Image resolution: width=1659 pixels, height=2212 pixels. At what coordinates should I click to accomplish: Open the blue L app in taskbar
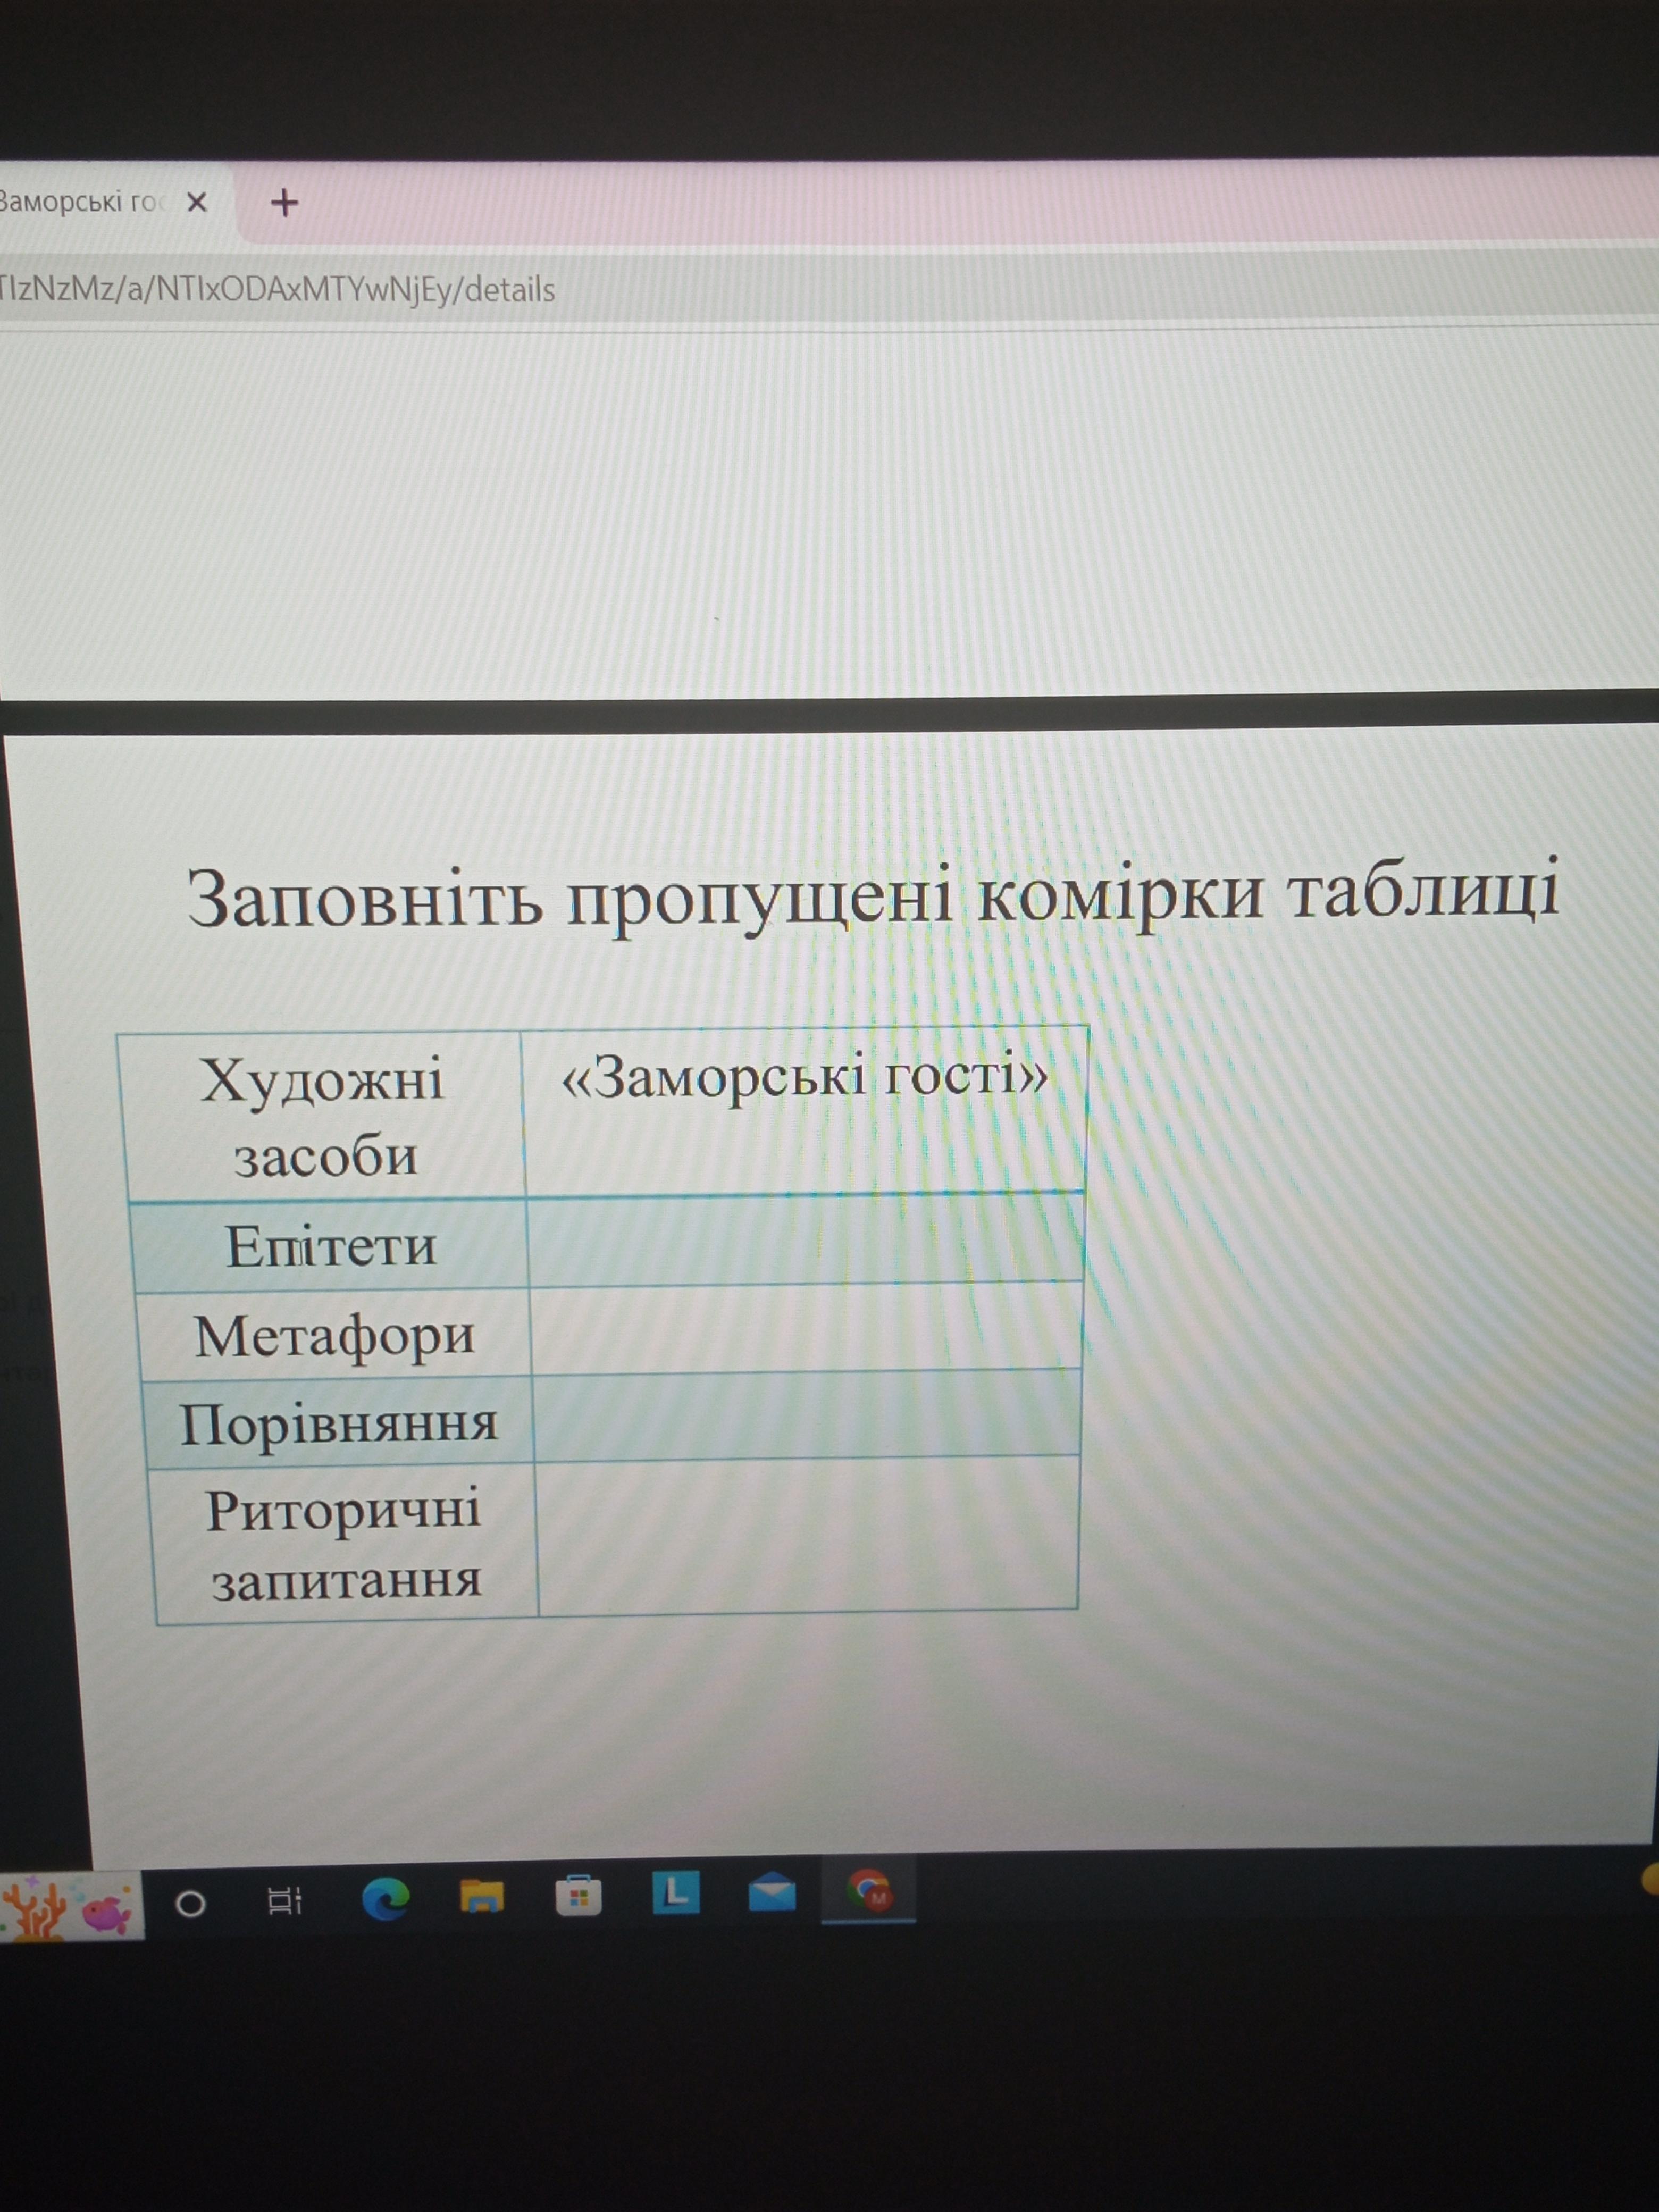(x=675, y=1893)
